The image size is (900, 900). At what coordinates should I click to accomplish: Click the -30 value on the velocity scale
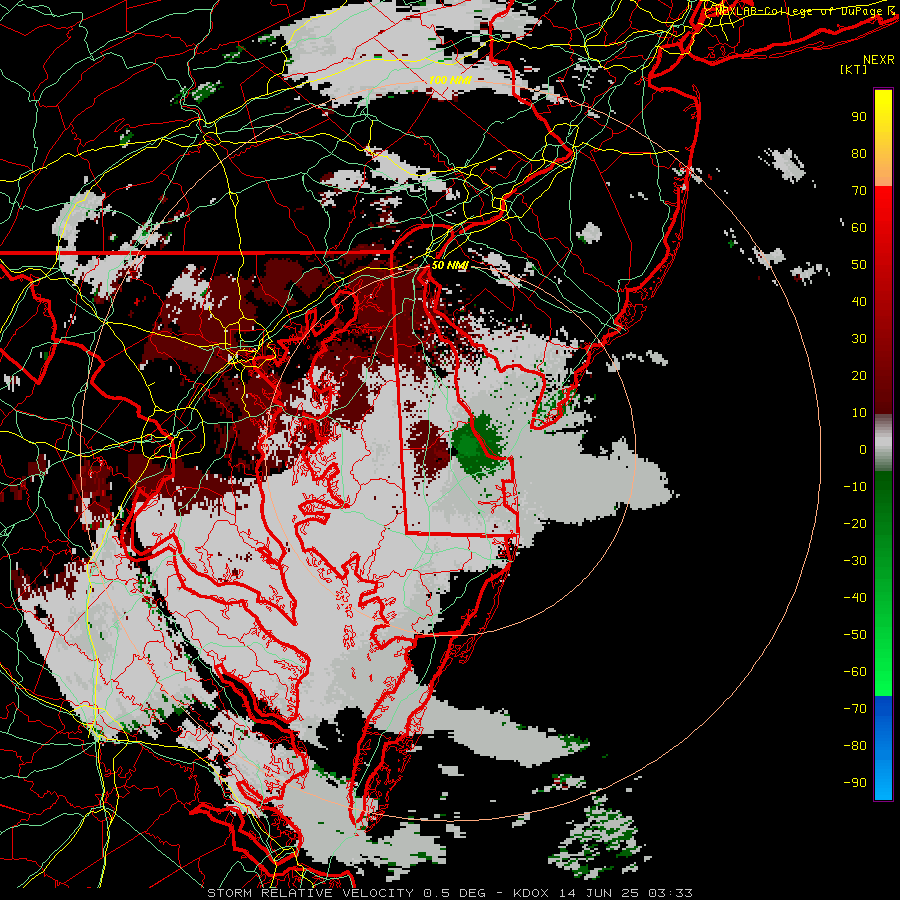coord(855,561)
